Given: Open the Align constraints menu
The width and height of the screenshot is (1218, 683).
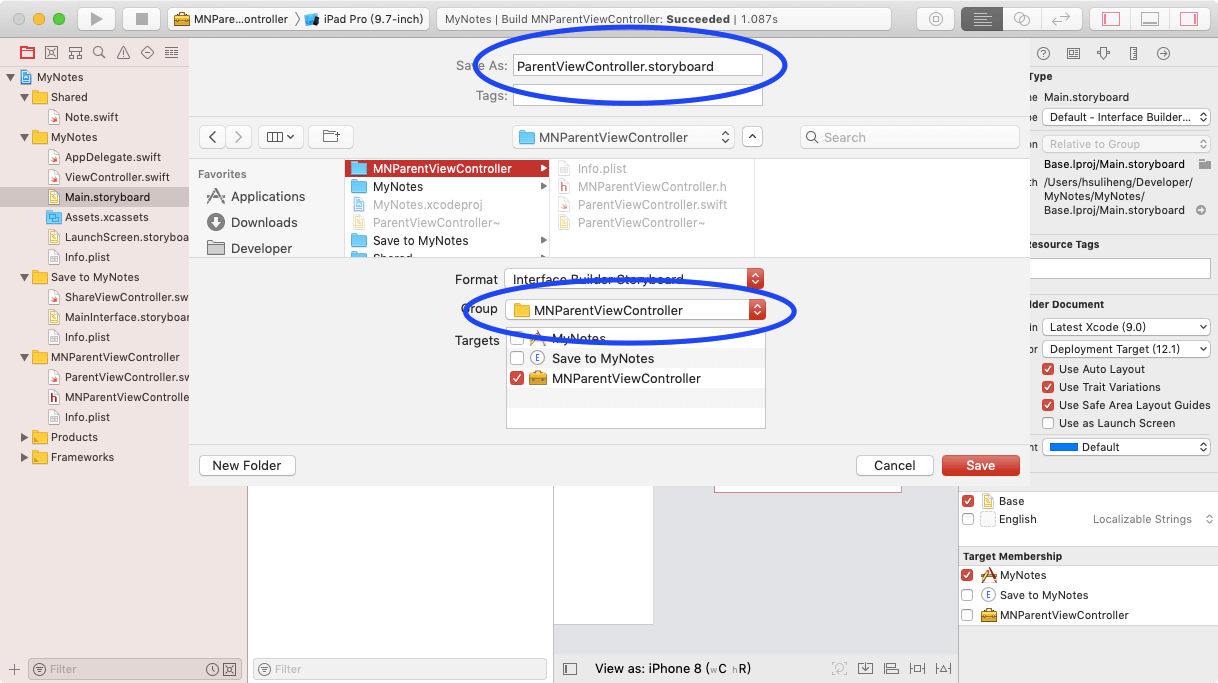Looking at the screenshot, I should (x=890, y=669).
